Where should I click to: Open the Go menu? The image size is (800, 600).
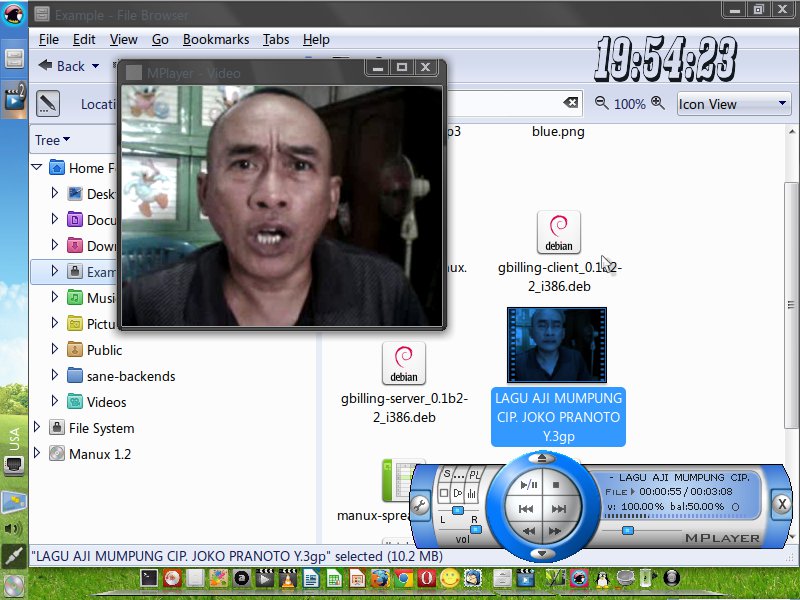coord(160,39)
